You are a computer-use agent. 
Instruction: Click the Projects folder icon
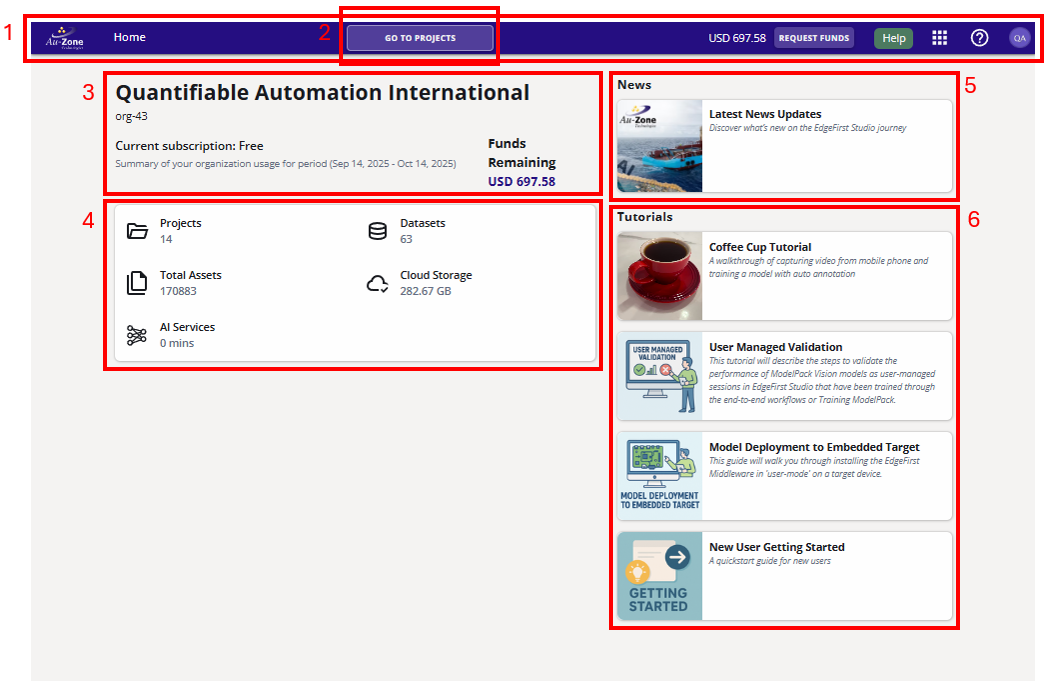tap(137, 232)
